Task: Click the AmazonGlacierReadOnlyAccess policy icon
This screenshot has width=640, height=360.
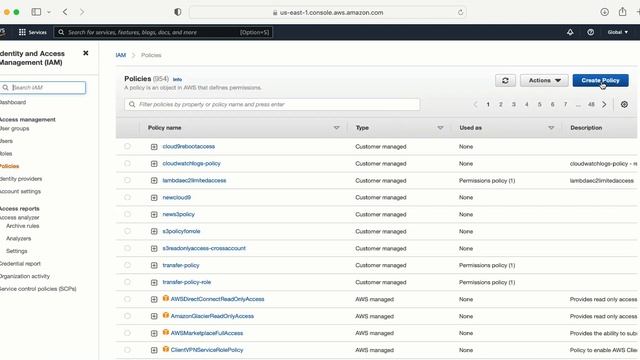Action: [x=166, y=315]
